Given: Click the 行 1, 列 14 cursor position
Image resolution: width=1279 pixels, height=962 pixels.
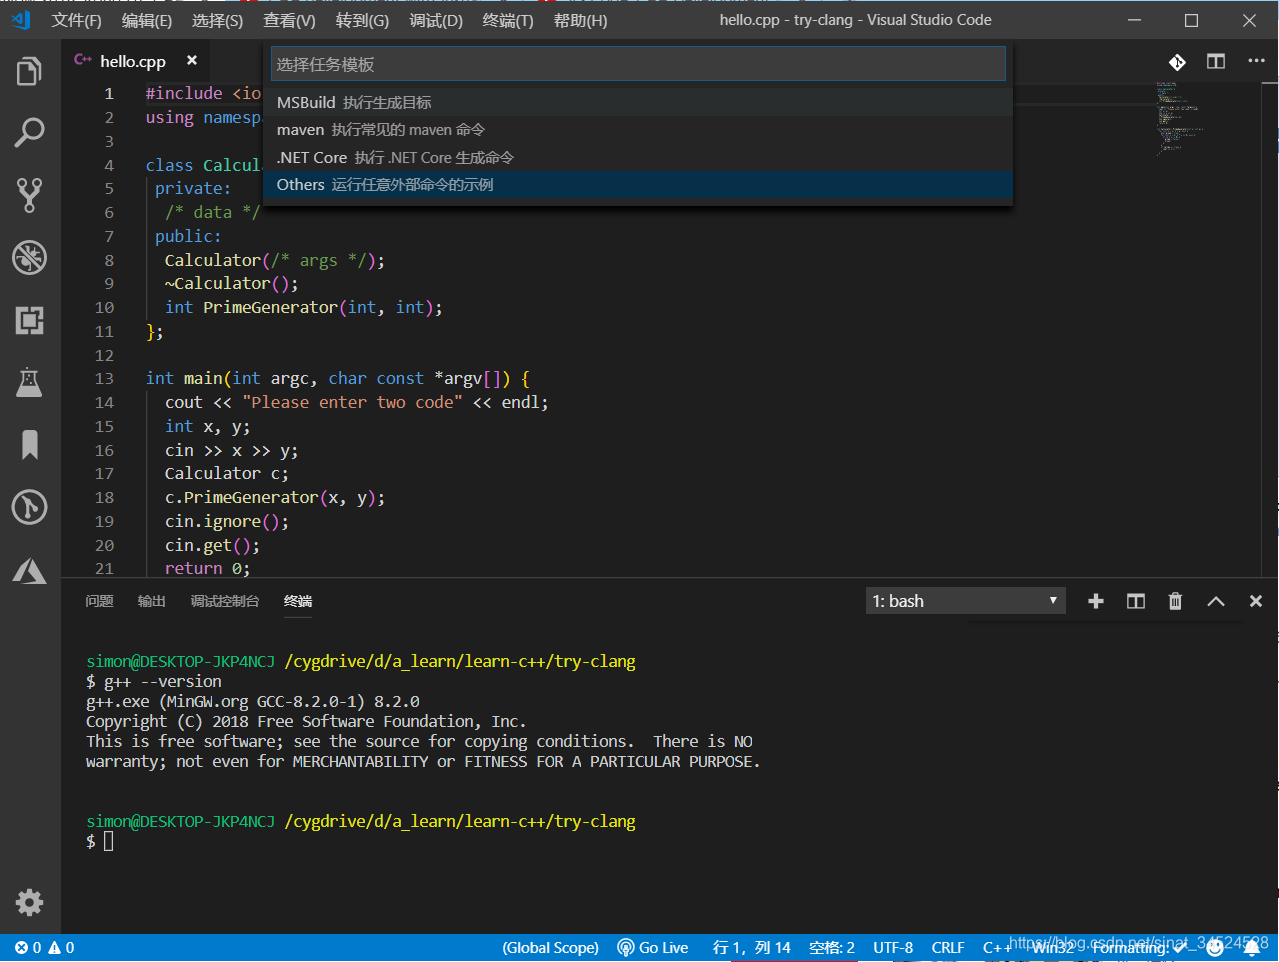Looking at the screenshot, I should (751, 948).
